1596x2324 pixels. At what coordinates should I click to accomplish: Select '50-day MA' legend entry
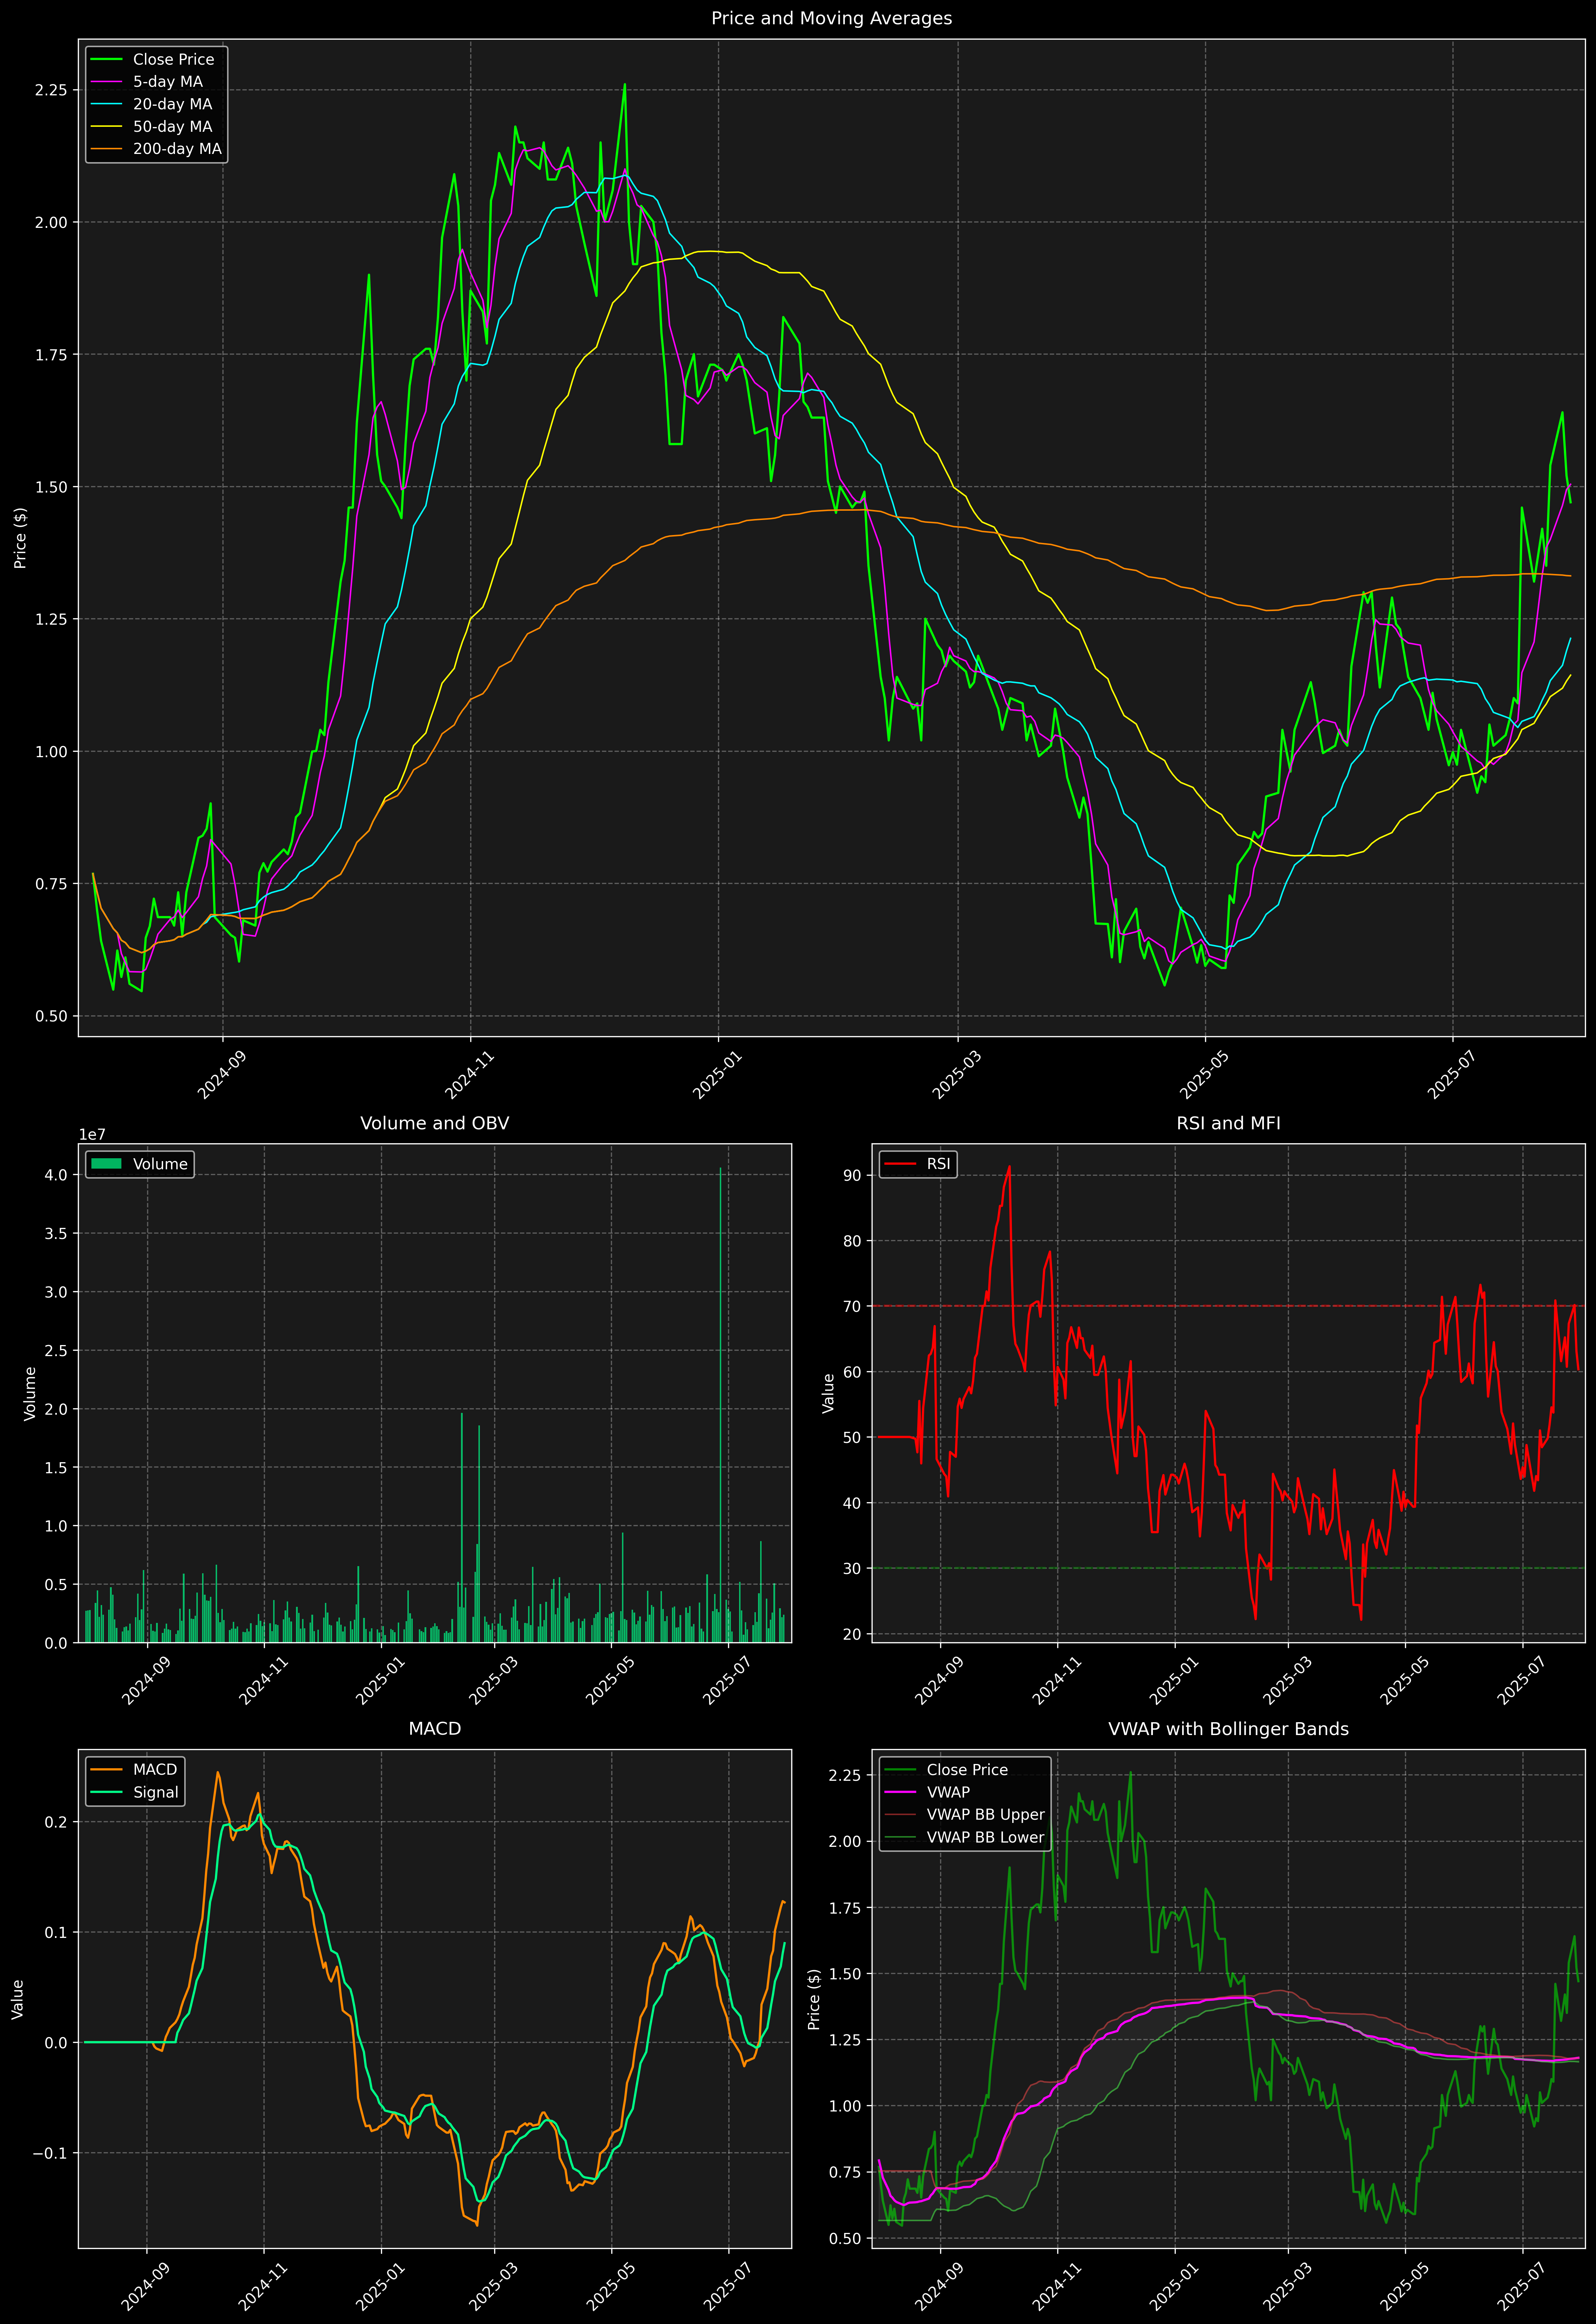(x=172, y=127)
